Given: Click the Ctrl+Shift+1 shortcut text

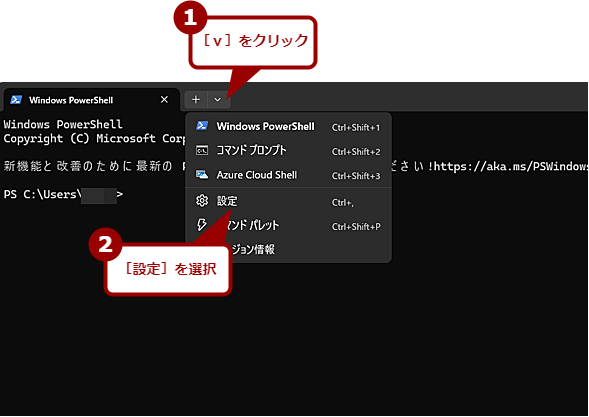Looking at the screenshot, I should (356, 128).
